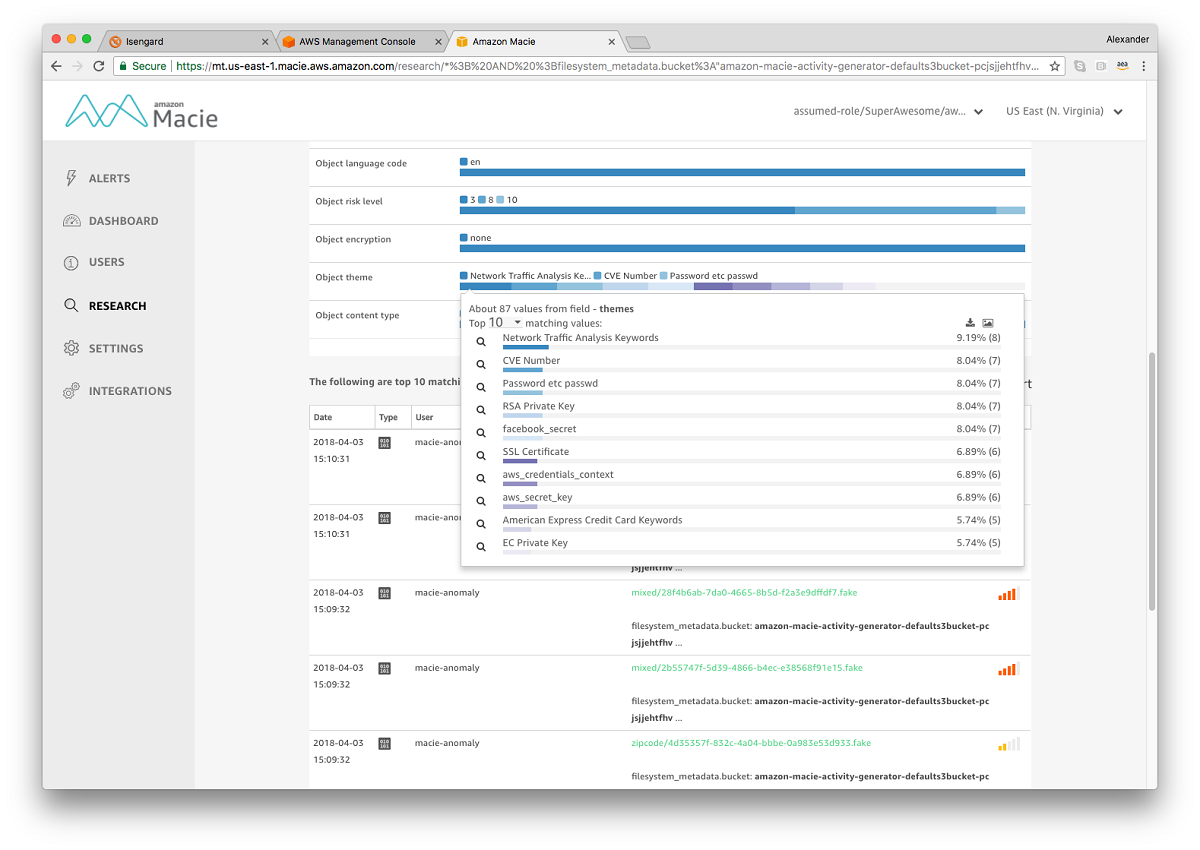Image resolution: width=1200 pixels, height=850 pixels.
Task: Click the Alexander Chrome profile button
Action: coord(1127,40)
